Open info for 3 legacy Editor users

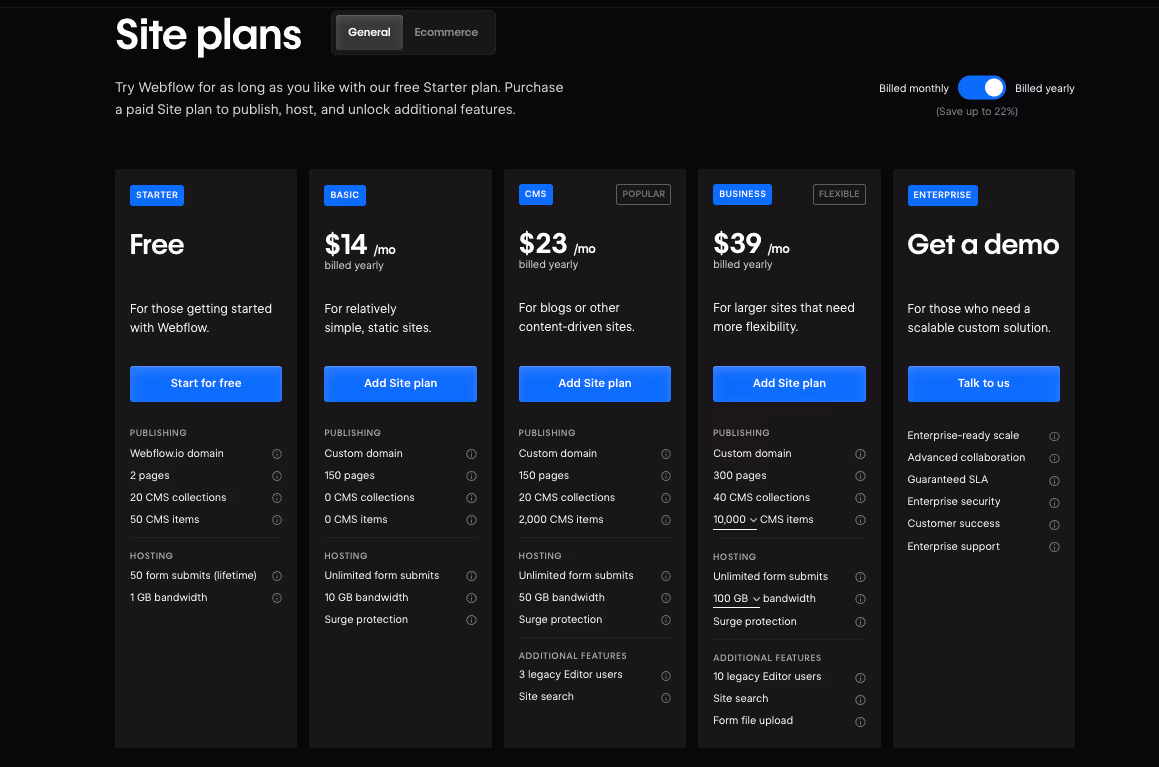pos(665,676)
